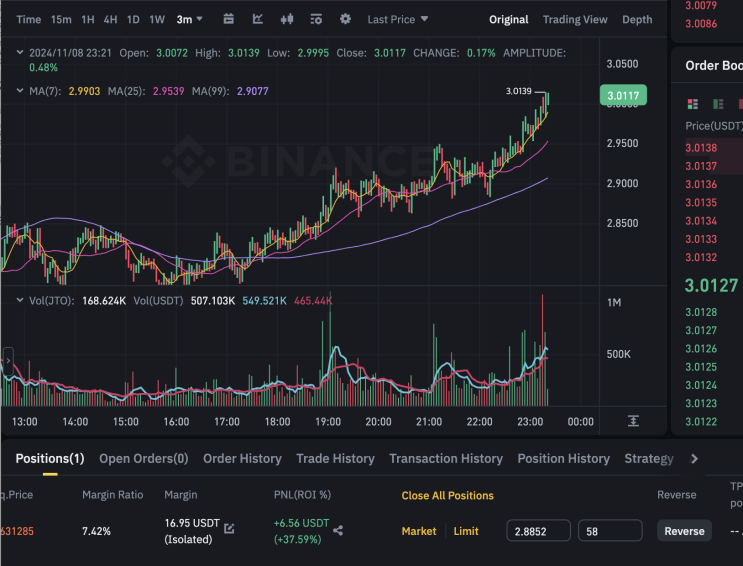Switch to the Original chart view
Viewport: 743px width, 566px height.
click(x=508, y=19)
